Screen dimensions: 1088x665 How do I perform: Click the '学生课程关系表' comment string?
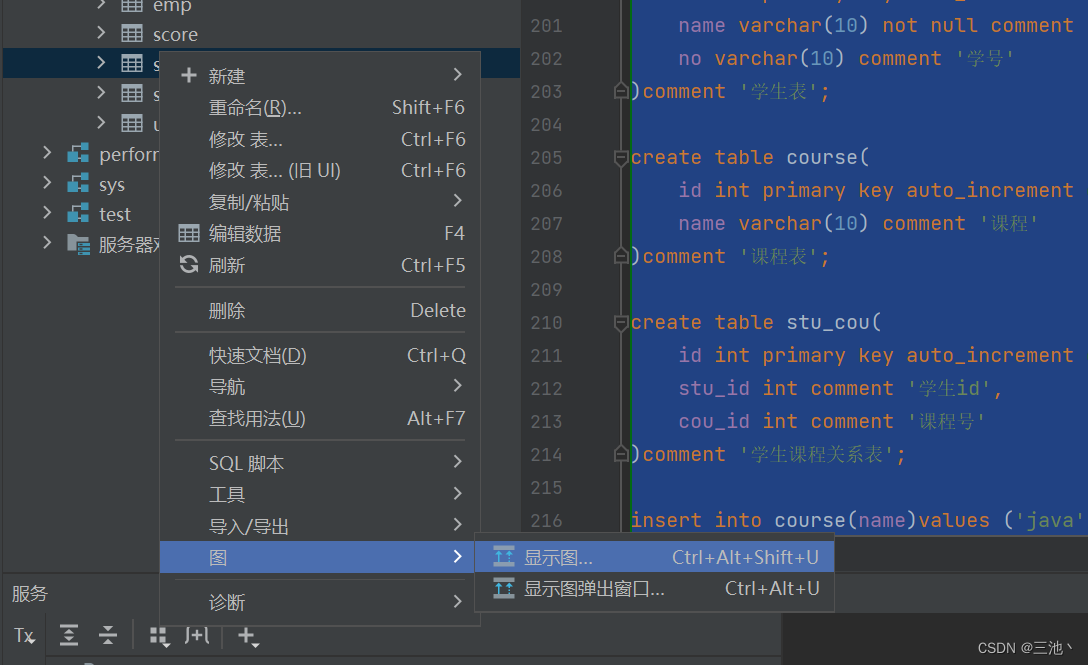click(x=817, y=454)
